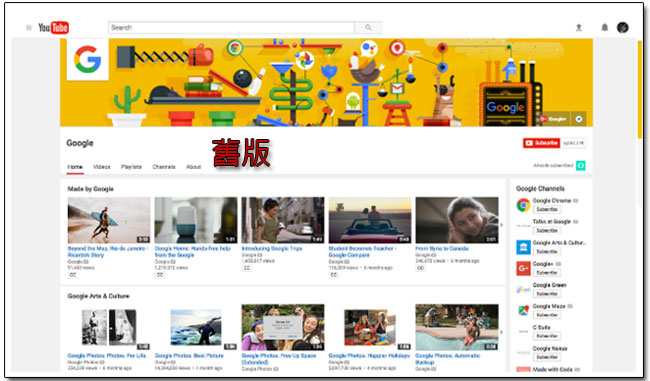Click the Google channel logo avatar
Viewport: 650px width, 381px height.
coord(87,59)
